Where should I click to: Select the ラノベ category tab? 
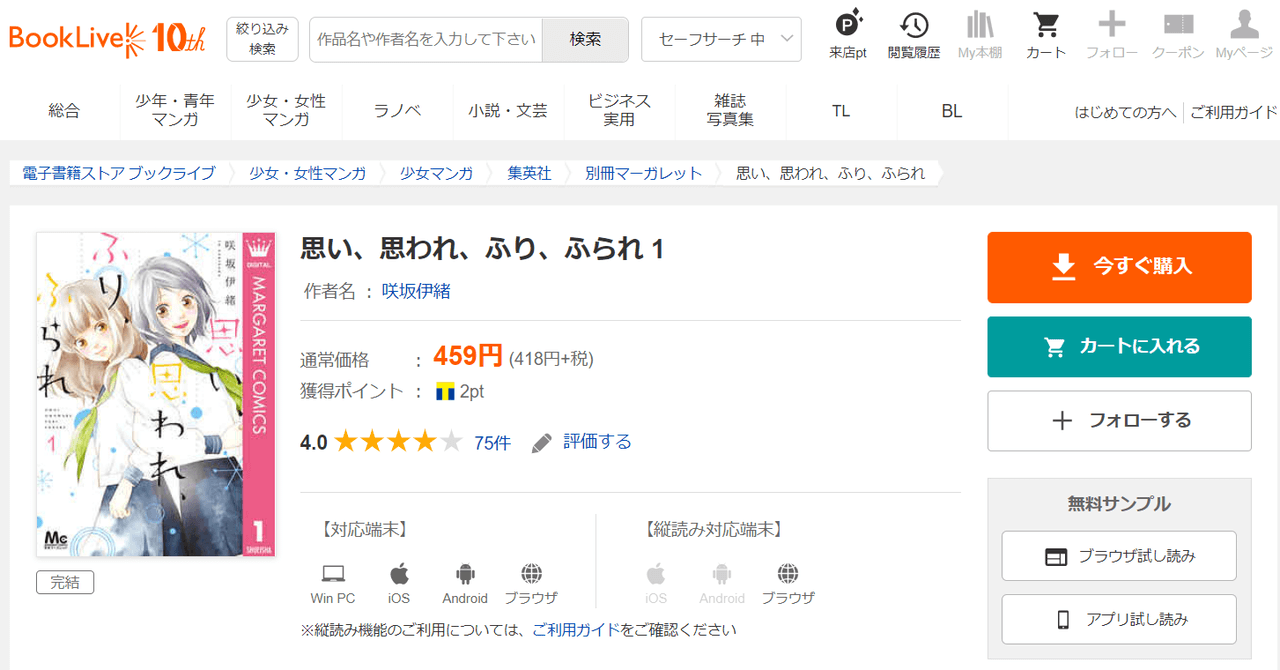point(397,111)
